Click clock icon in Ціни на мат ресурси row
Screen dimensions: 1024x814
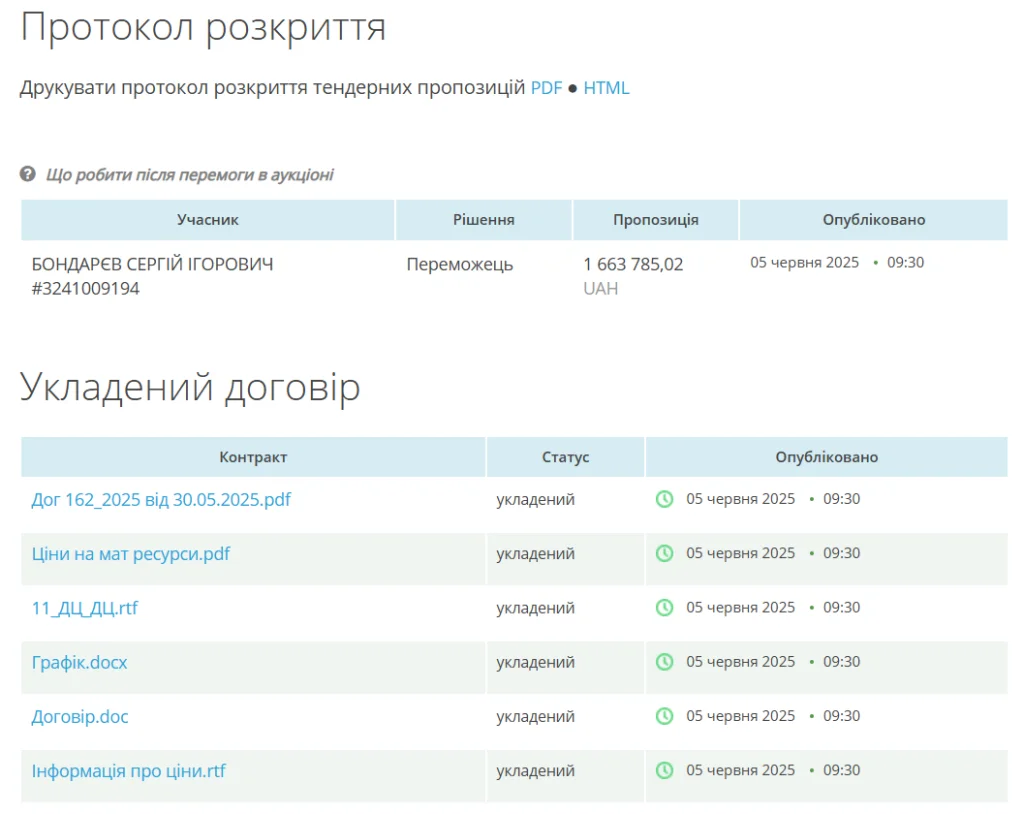point(664,553)
